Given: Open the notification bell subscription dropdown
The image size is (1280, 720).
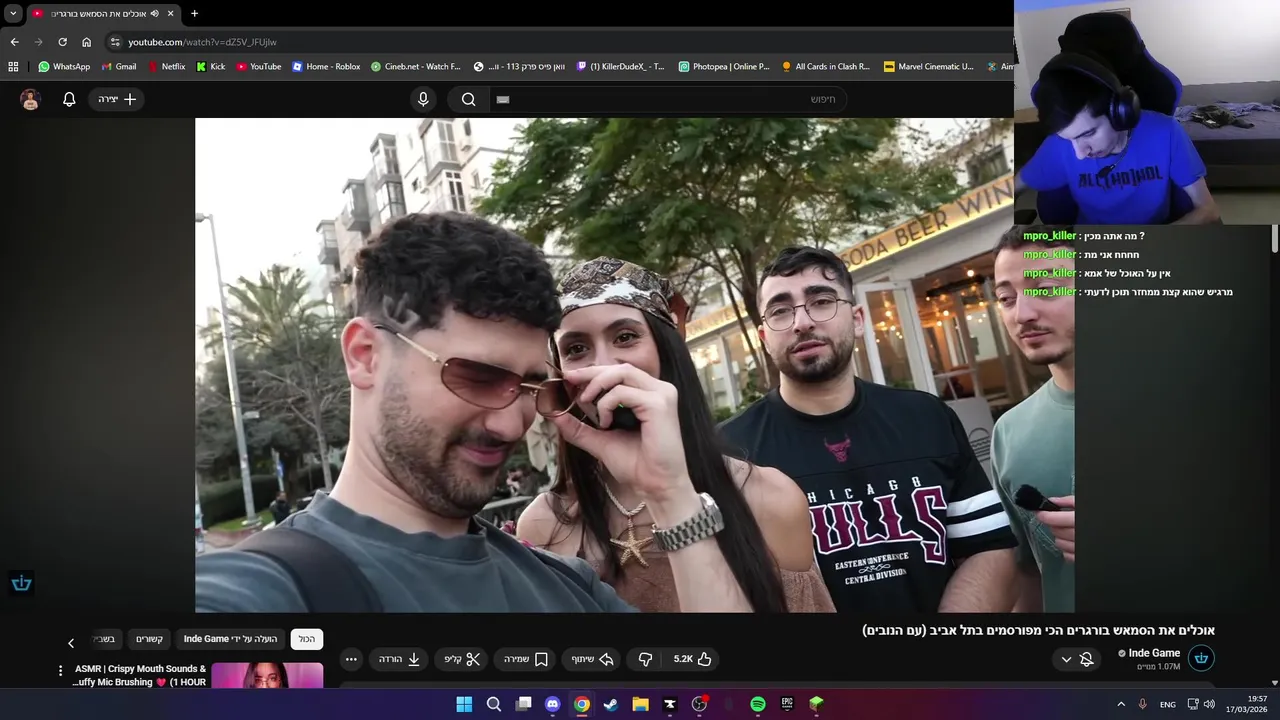Looking at the screenshot, I should pyautogui.click(x=1076, y=659).
